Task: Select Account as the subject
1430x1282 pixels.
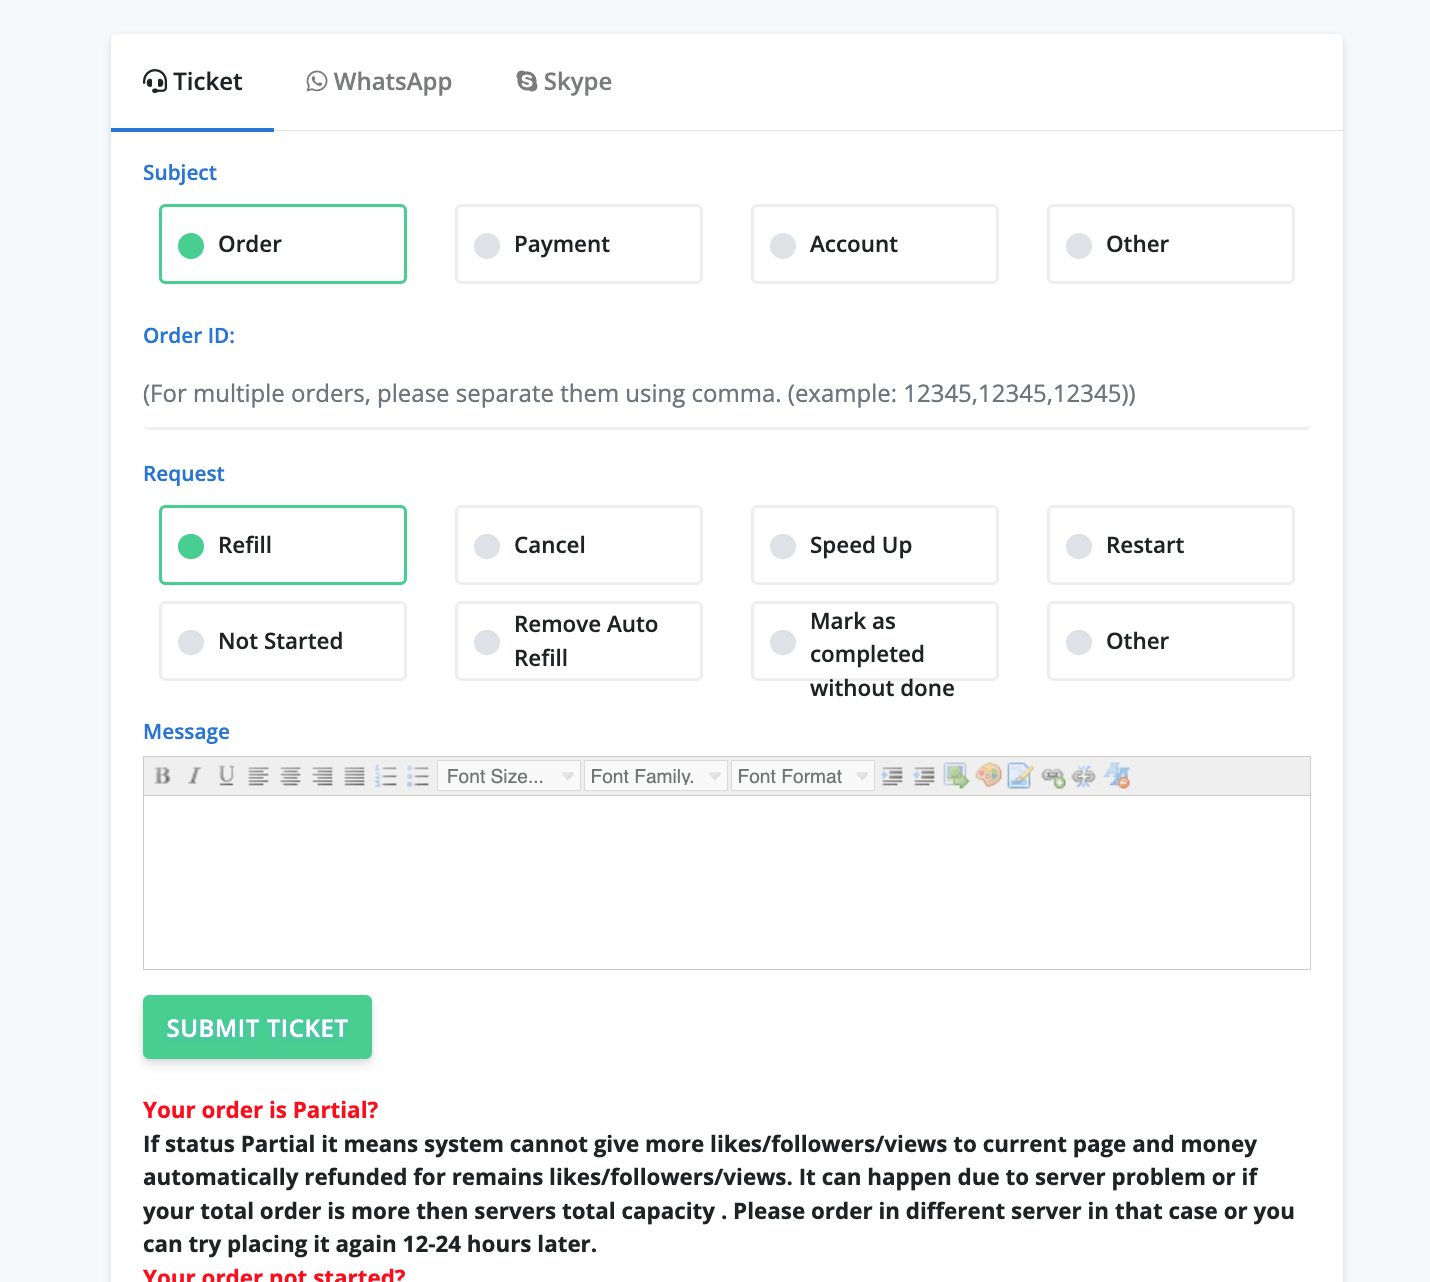Action: (875, 244)
